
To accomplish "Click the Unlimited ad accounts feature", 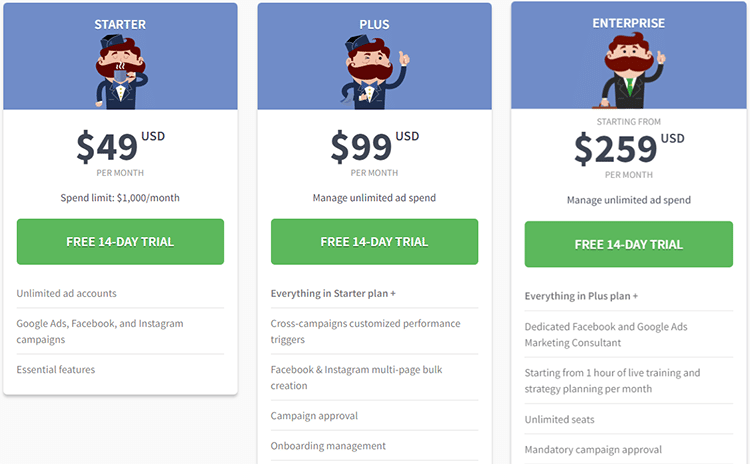I will [67, 293].
